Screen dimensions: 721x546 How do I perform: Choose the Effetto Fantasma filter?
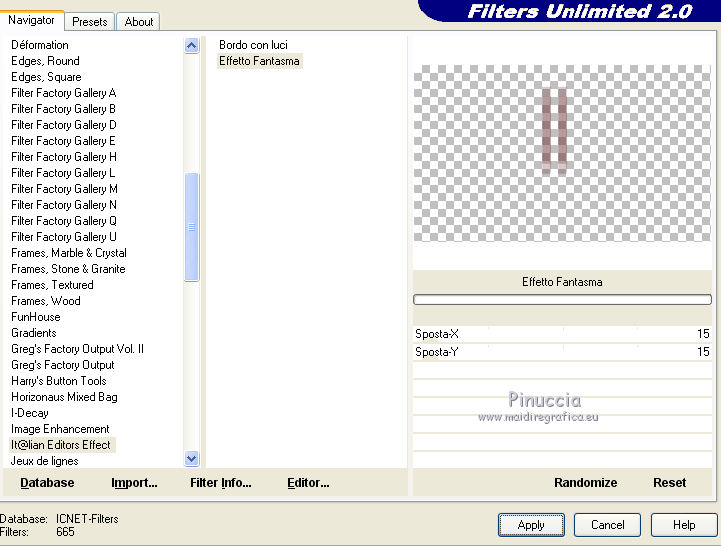click(x=259, y=61)
